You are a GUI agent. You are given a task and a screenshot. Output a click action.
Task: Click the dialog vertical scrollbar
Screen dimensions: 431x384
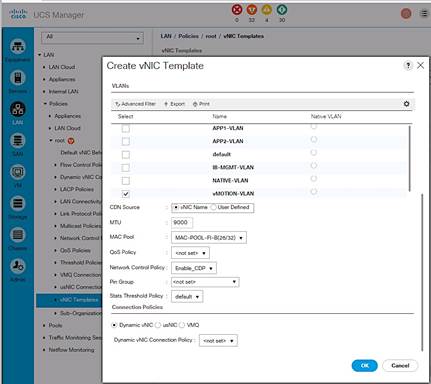(x=422, y=272)
